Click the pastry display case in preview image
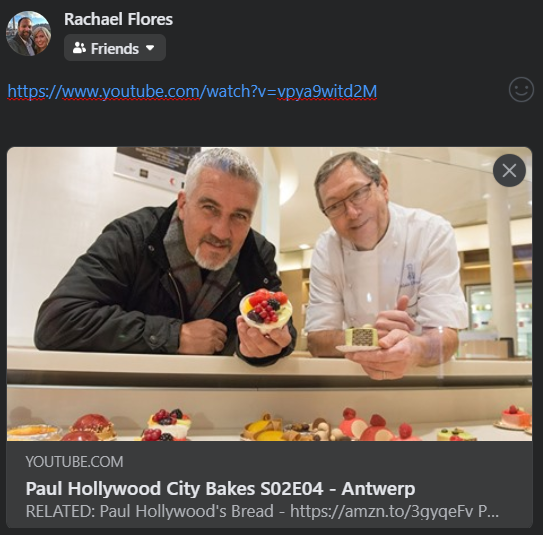This screenshot has height=535, width=543. point(269,412)
